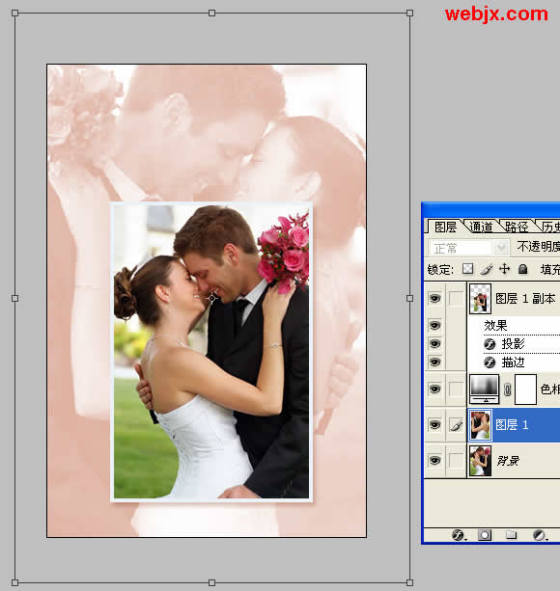Click the bottom-middle transform handle
This screenshot has height=591, width=560.
click(212, 582)
